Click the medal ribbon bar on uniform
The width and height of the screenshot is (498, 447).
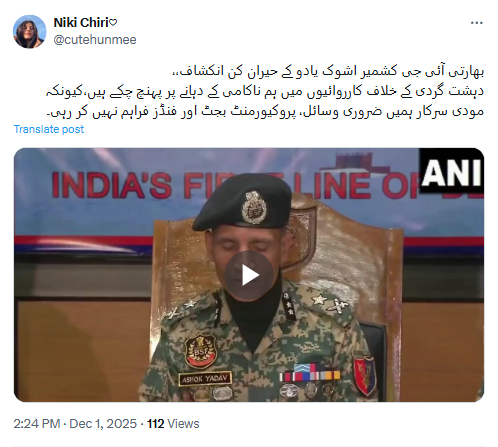tap(310, 372)
